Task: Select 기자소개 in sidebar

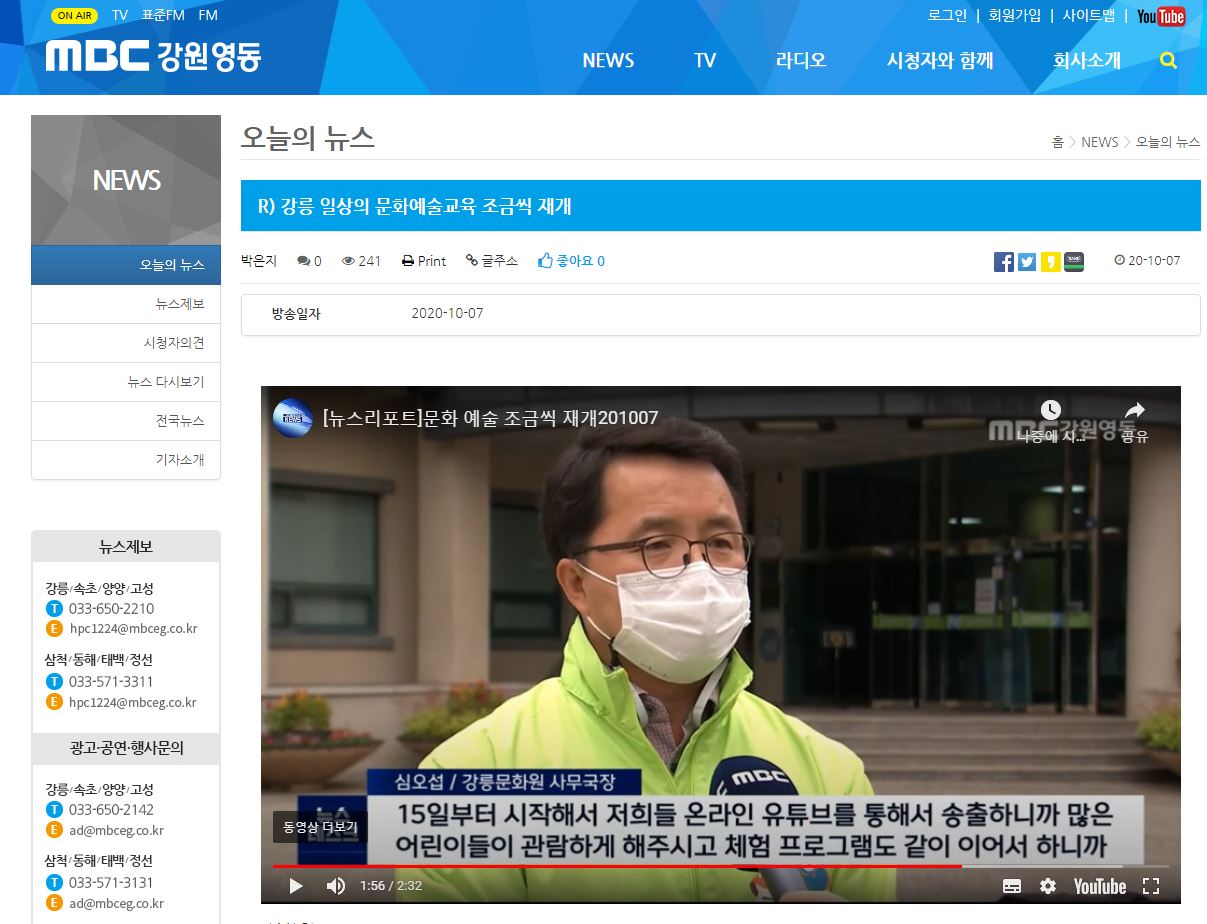Action: click(126, 460)
